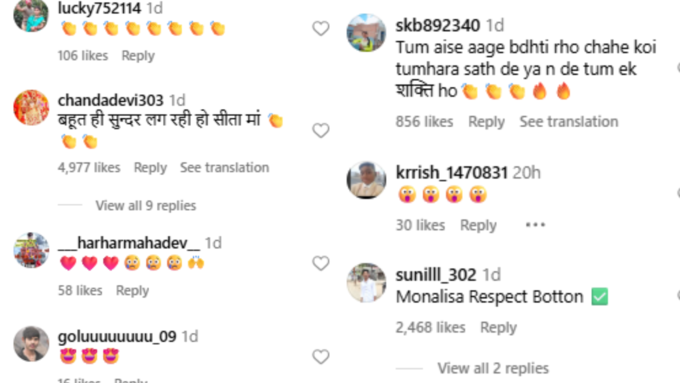Reply to __harharmahadev__ comment
680x383 pixels.
coord(132,291)
